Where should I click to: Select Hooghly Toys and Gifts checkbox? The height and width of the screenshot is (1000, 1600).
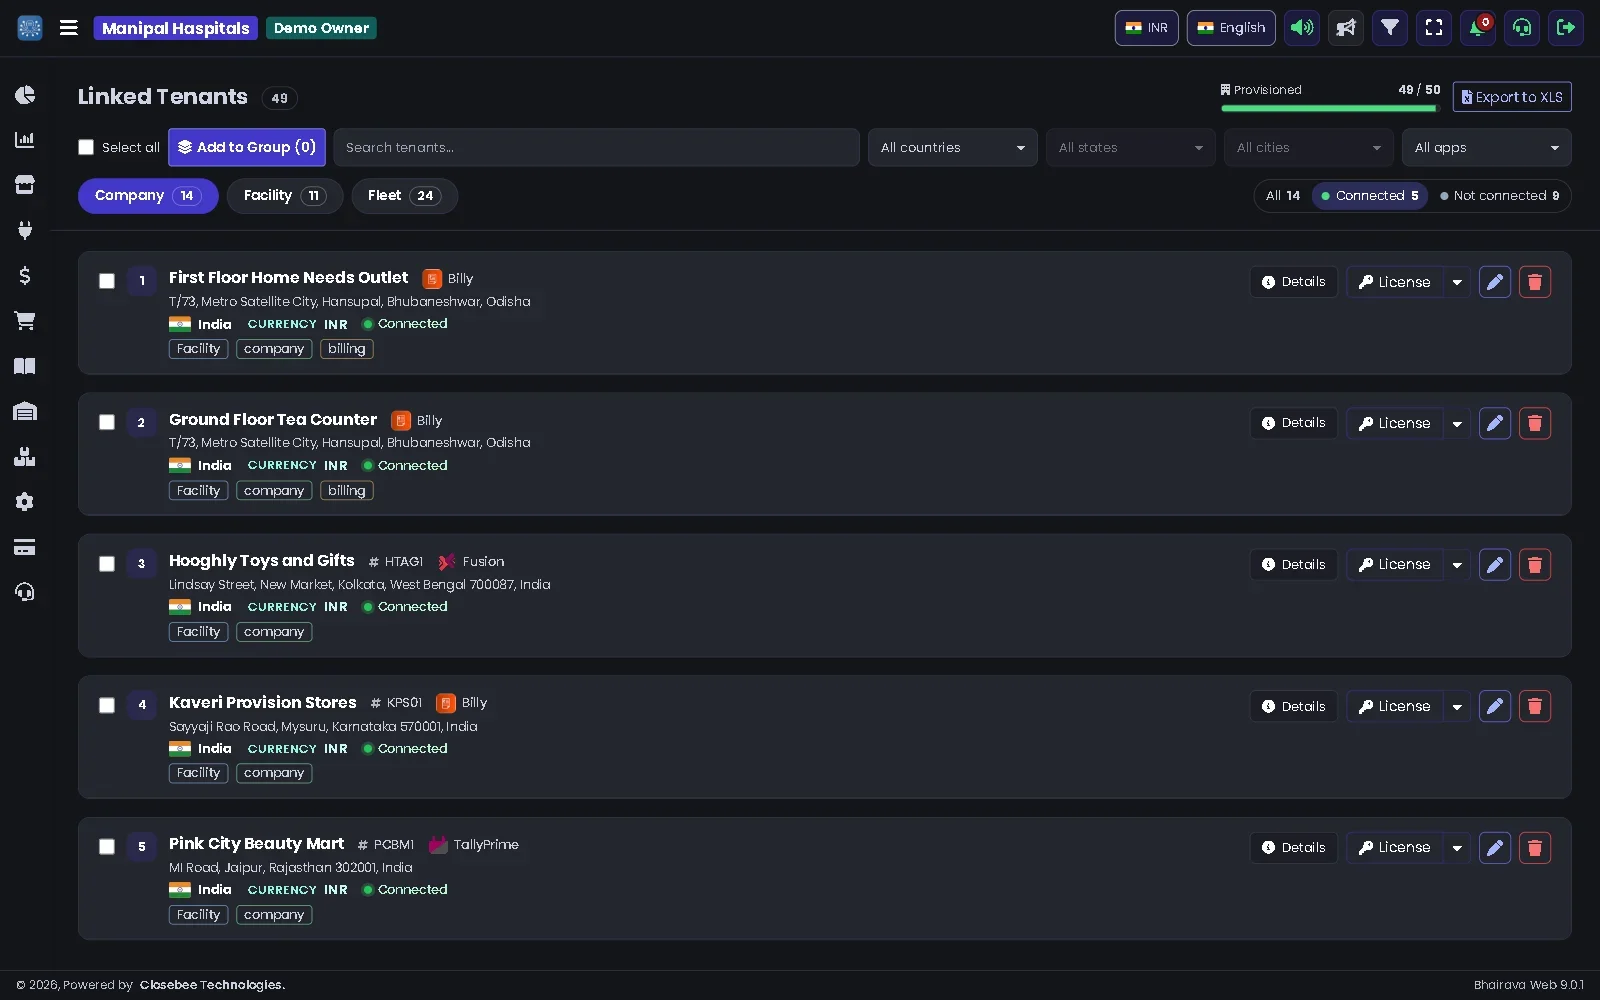pyautogui.click(x=107, y=564)
